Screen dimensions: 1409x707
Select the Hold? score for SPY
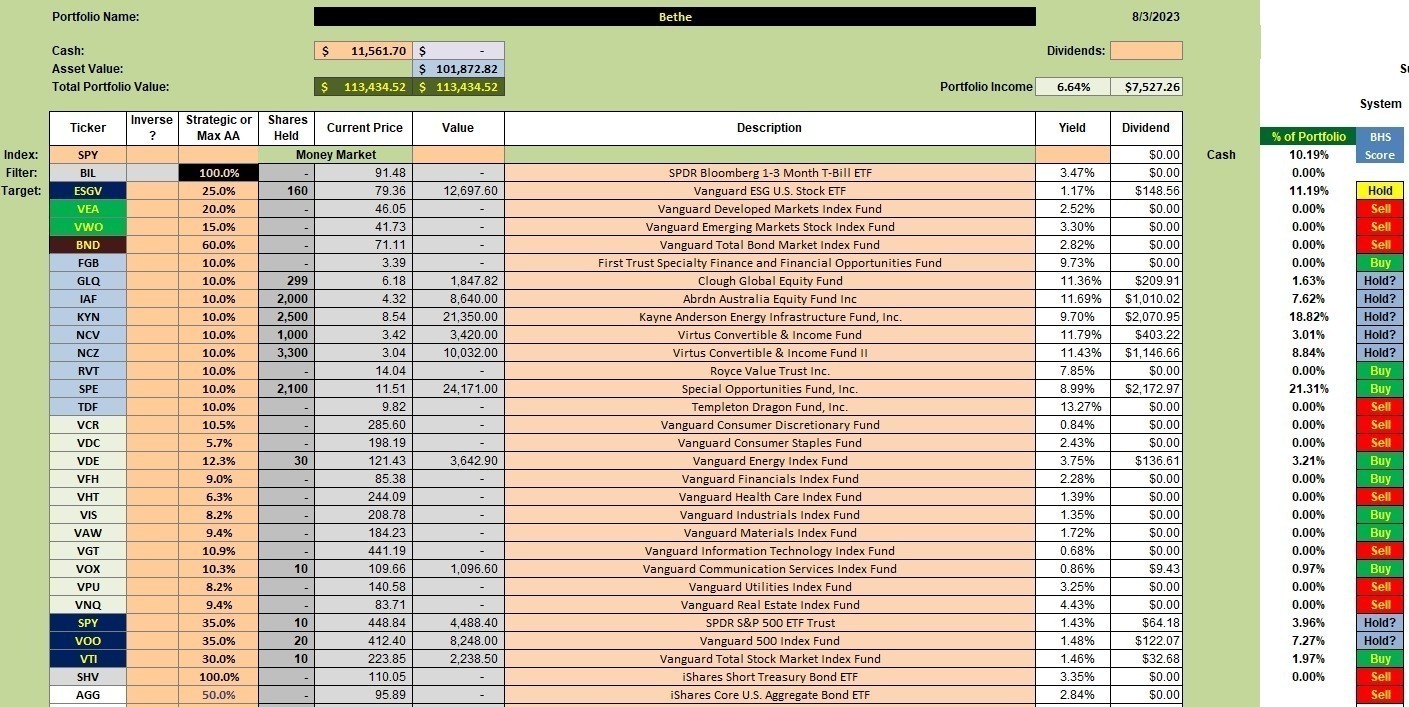click(x=1380, y=623)
